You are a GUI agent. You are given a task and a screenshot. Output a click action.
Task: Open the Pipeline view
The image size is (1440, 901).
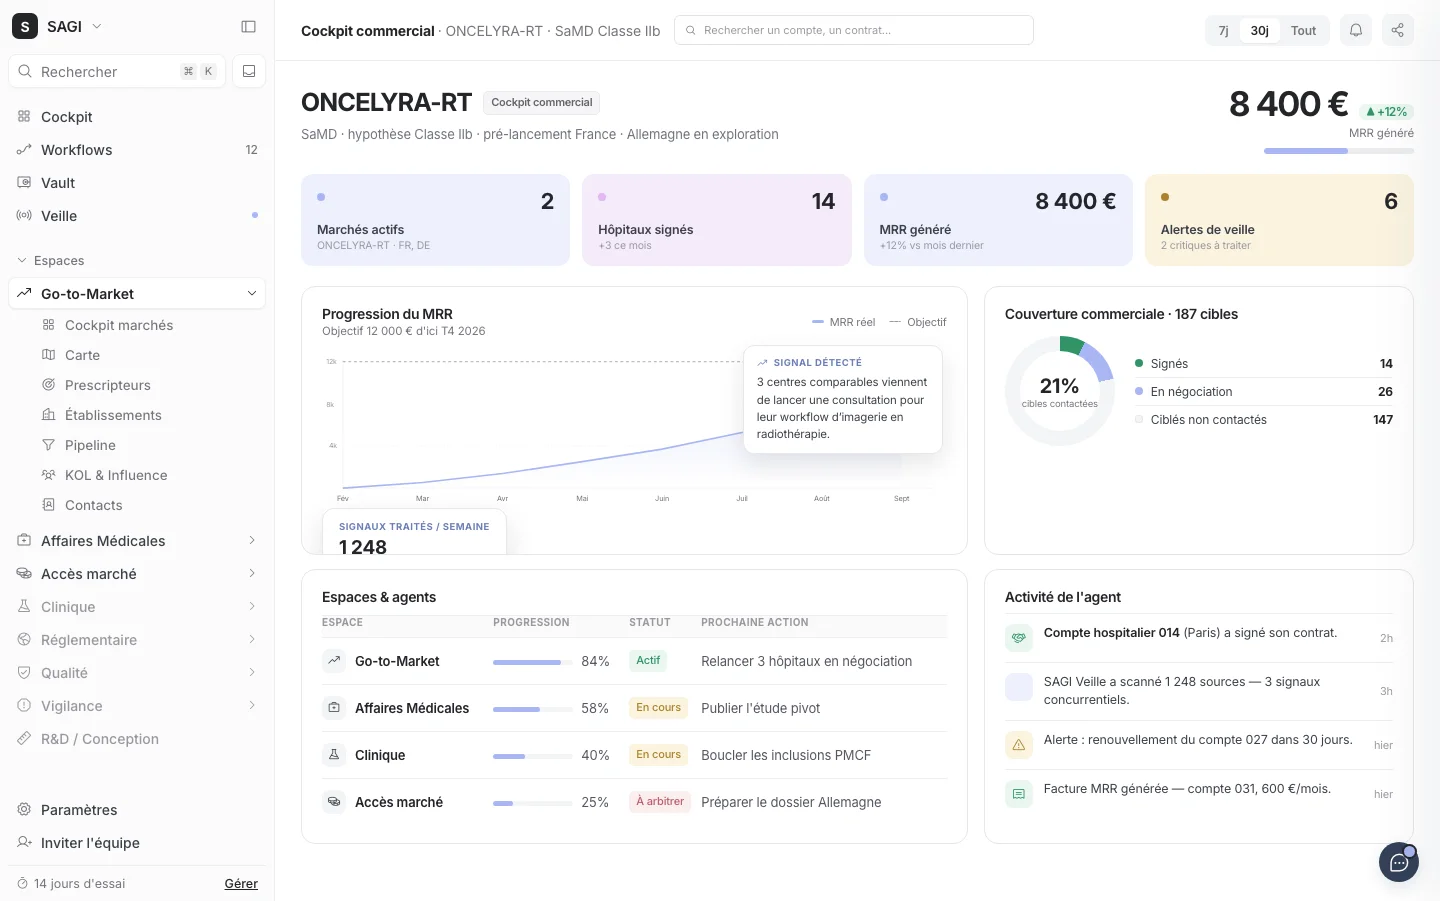click(x=149, y=445)
